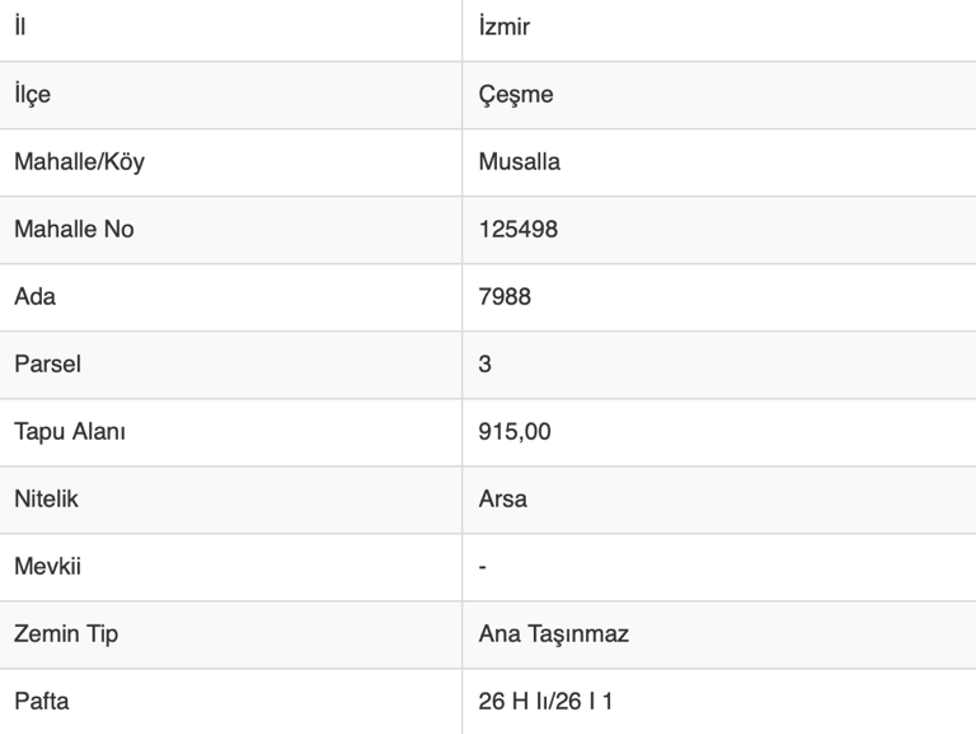Image resolution: width=976 pixels, height=734 pixels.
Task: Select the Mahalle No label
Action: (x=74, y=229)
